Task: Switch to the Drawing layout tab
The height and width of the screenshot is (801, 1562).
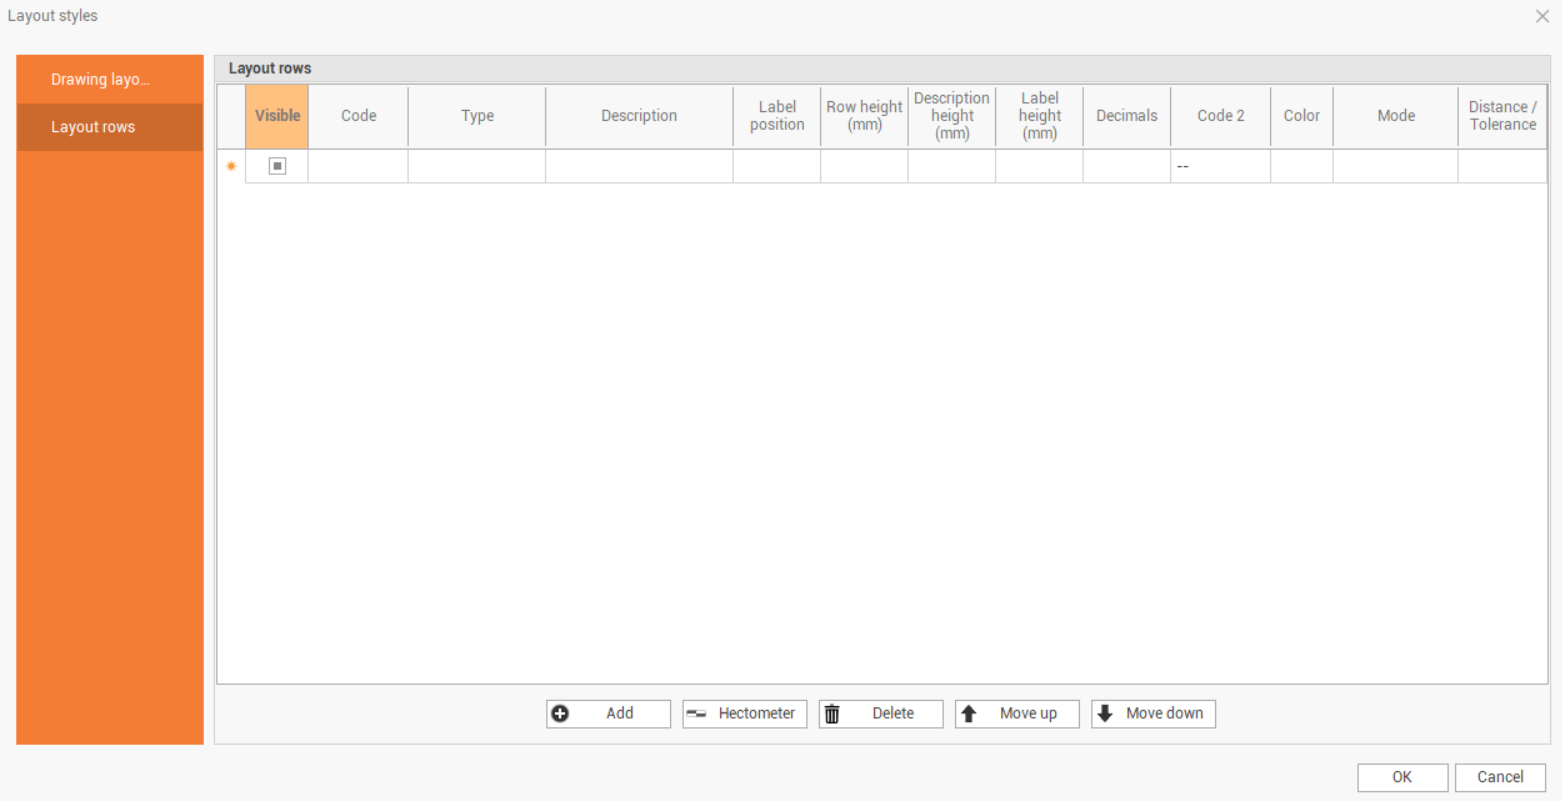Action: click(x=100, y=80)
